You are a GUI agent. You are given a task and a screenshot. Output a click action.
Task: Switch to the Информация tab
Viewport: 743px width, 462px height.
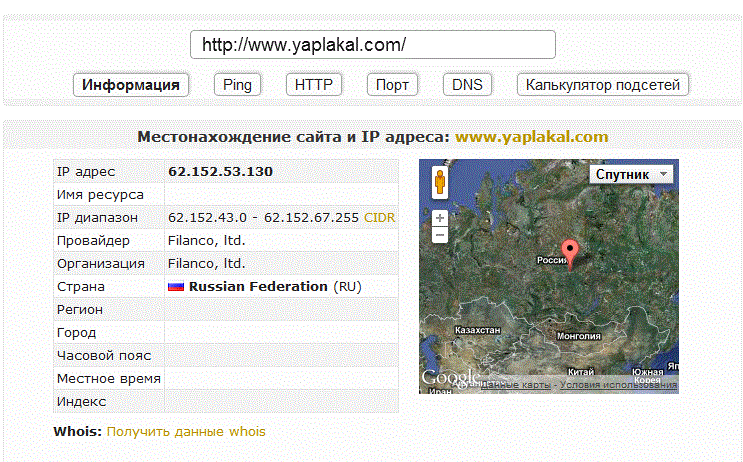(131, 85)
